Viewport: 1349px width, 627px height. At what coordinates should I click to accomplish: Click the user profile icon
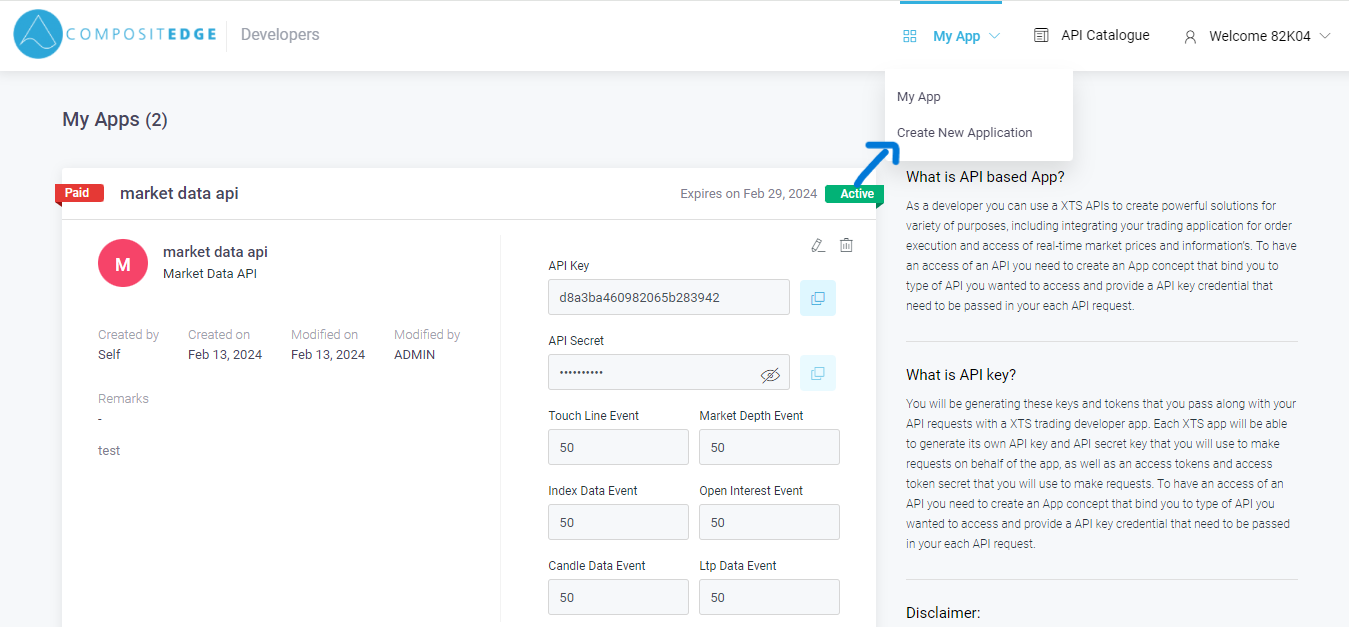tap(1190, 36)
